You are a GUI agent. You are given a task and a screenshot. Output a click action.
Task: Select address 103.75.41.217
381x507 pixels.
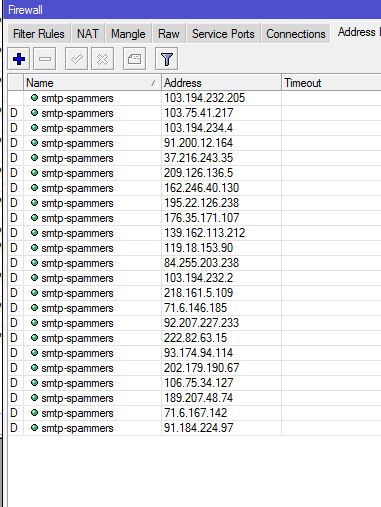(x=198, y=113)
